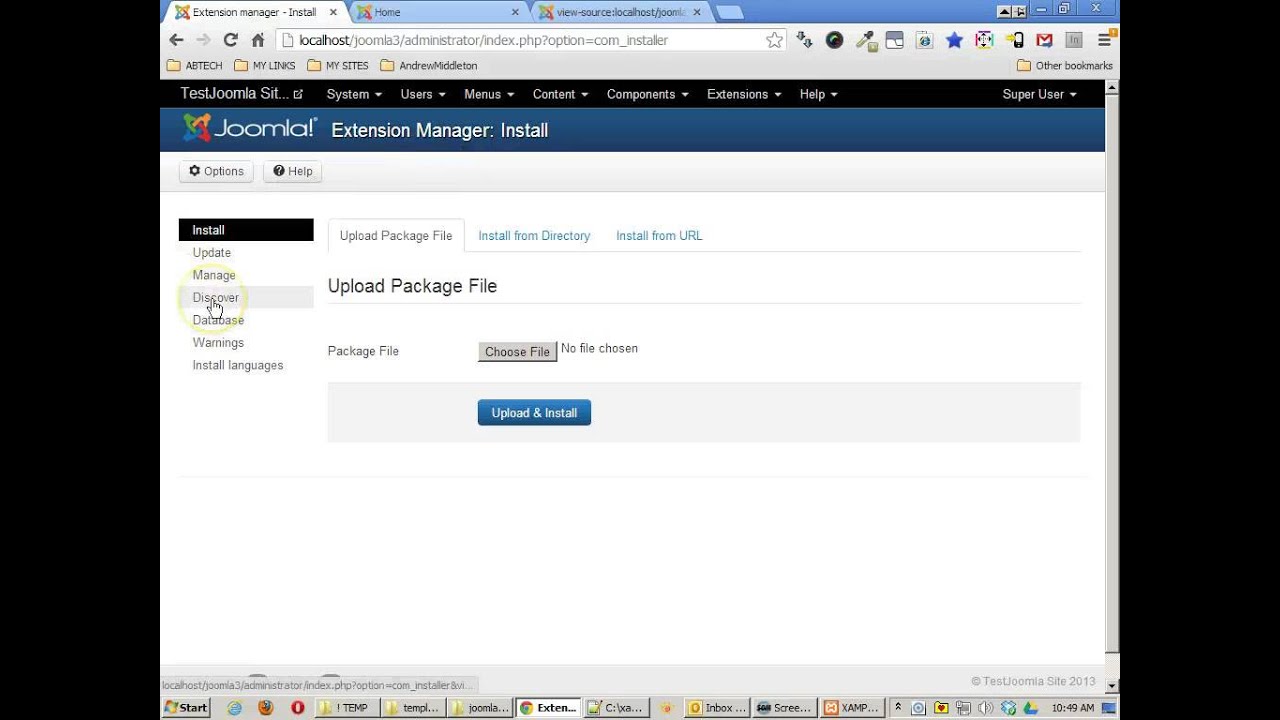Expand the System menu
Screen dimensions: 1280x720
click(x=354, y=94)
